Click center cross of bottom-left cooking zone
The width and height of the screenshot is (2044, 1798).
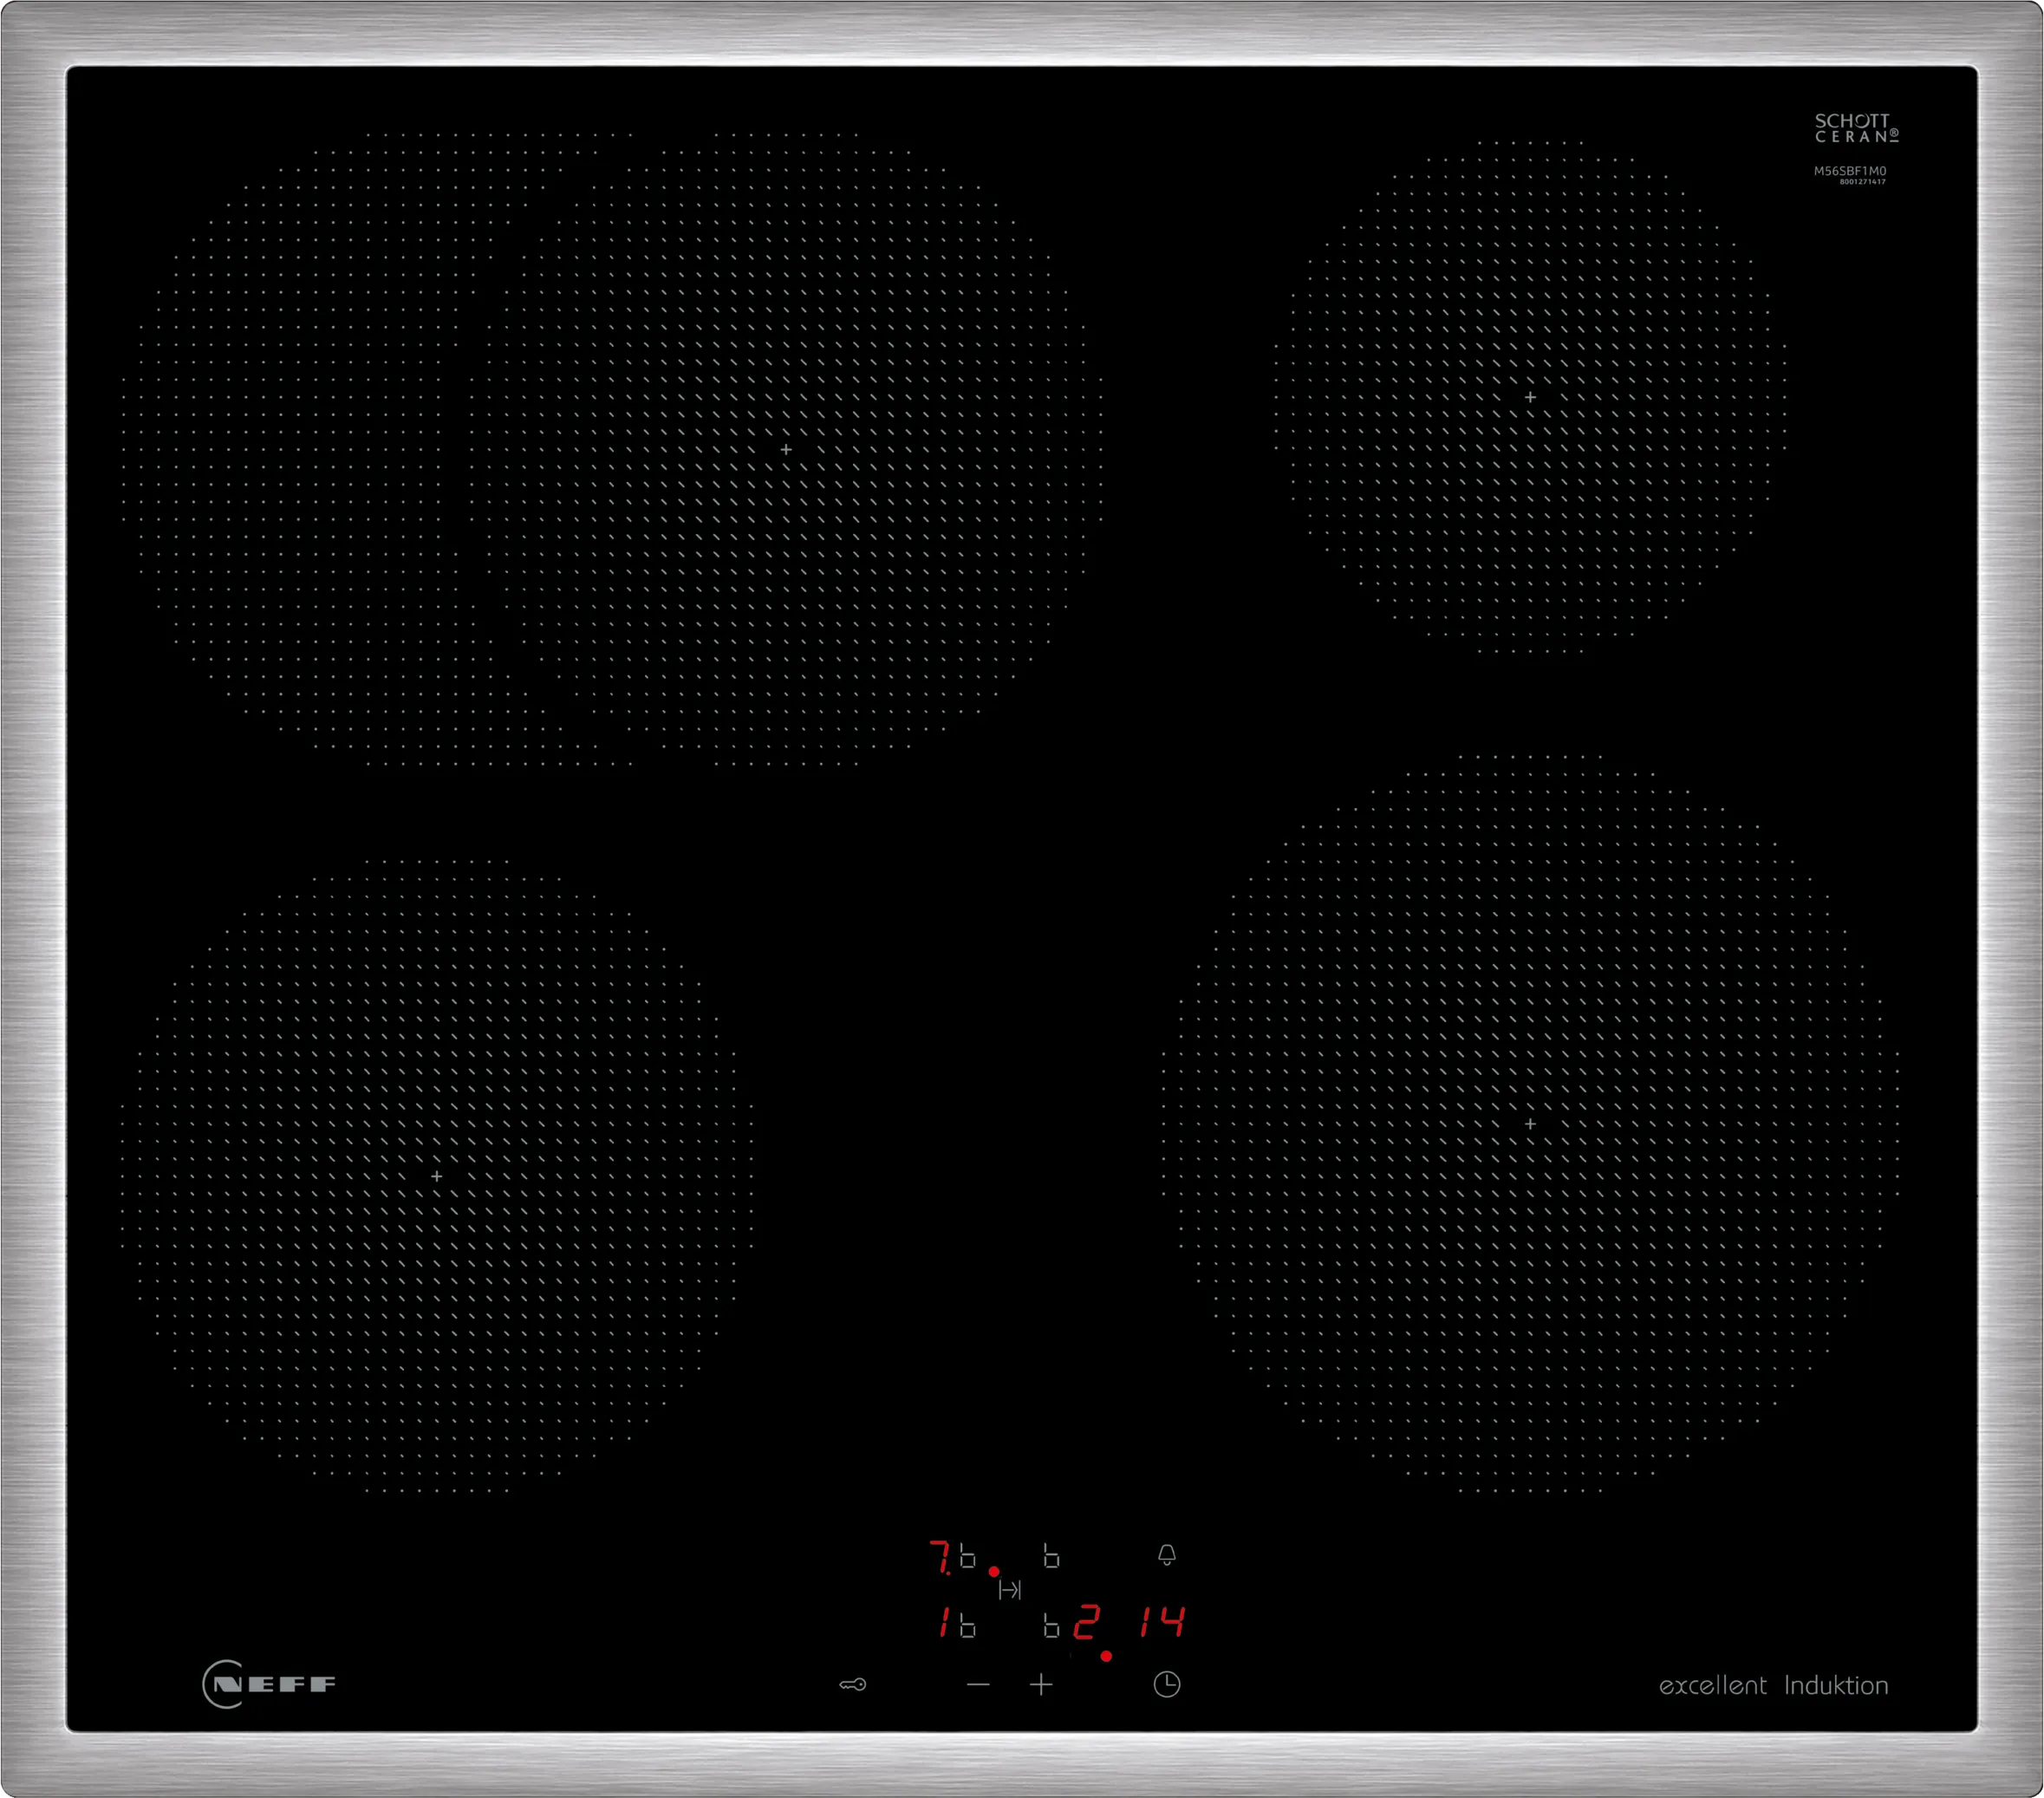tap(436, 1176)
